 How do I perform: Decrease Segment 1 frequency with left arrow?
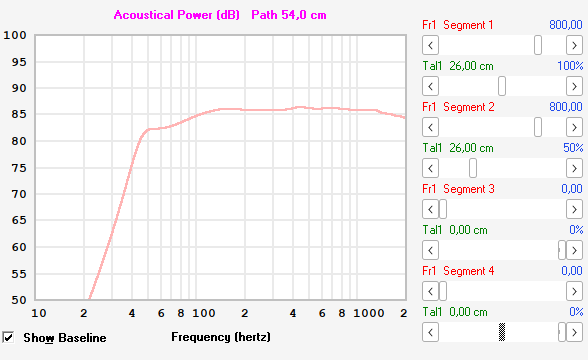430,45
